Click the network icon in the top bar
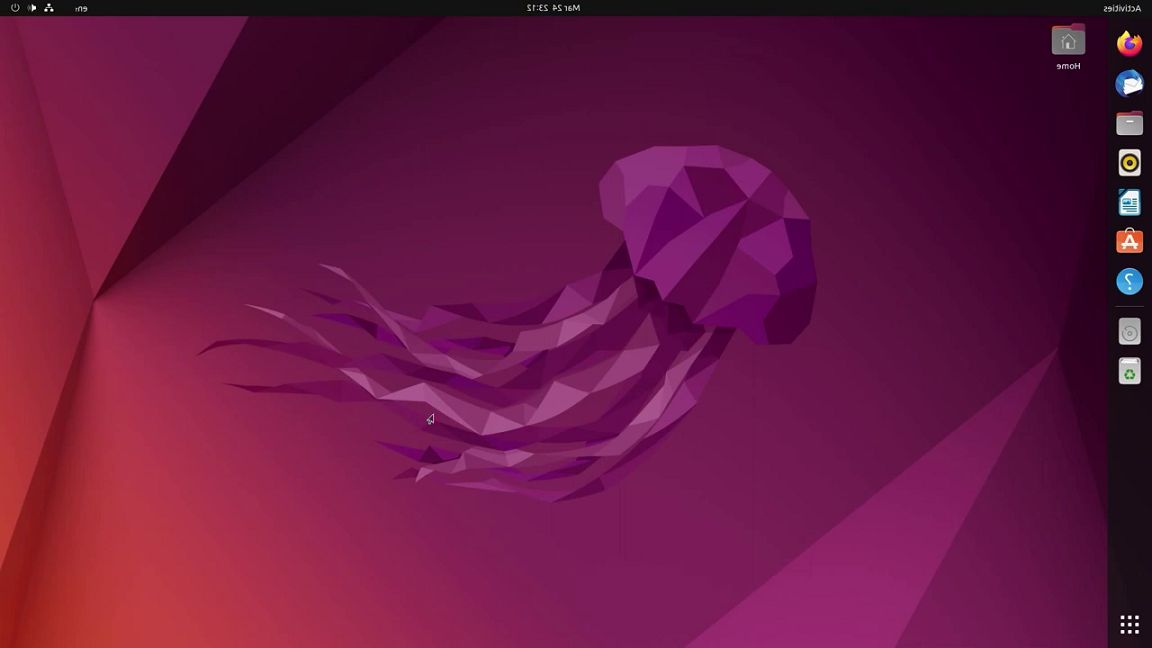Image resolution: width=1152 pixels, height=648 pixels. click(49, 8)
